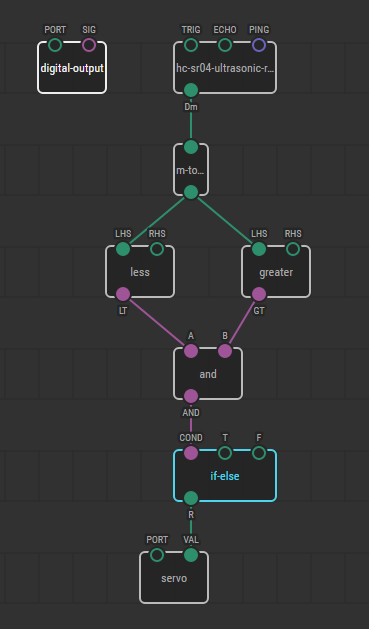Select the servo node
Image resolution: width=369 pixels, height=629 pixels.
coord(174,578)
